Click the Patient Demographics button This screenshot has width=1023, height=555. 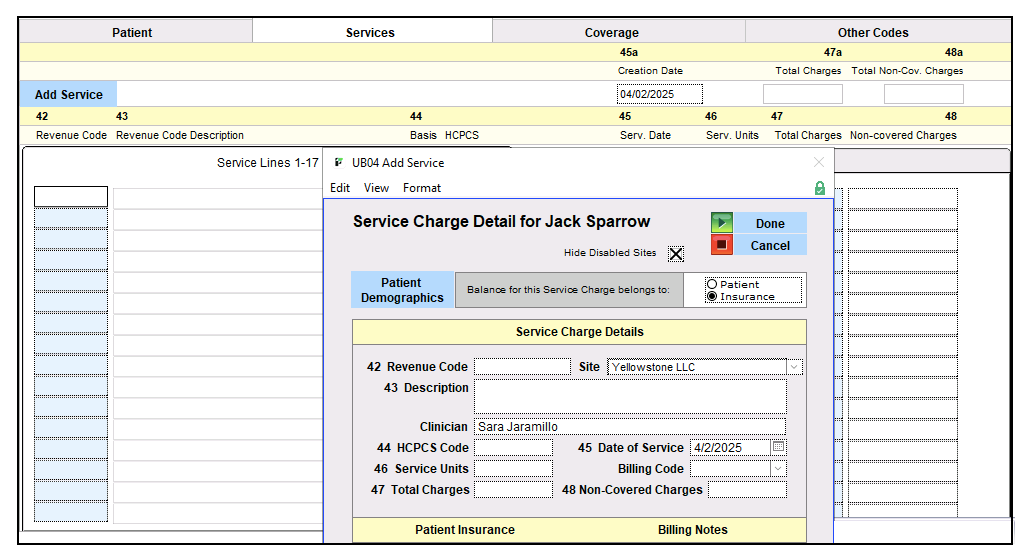click(402, 290)
